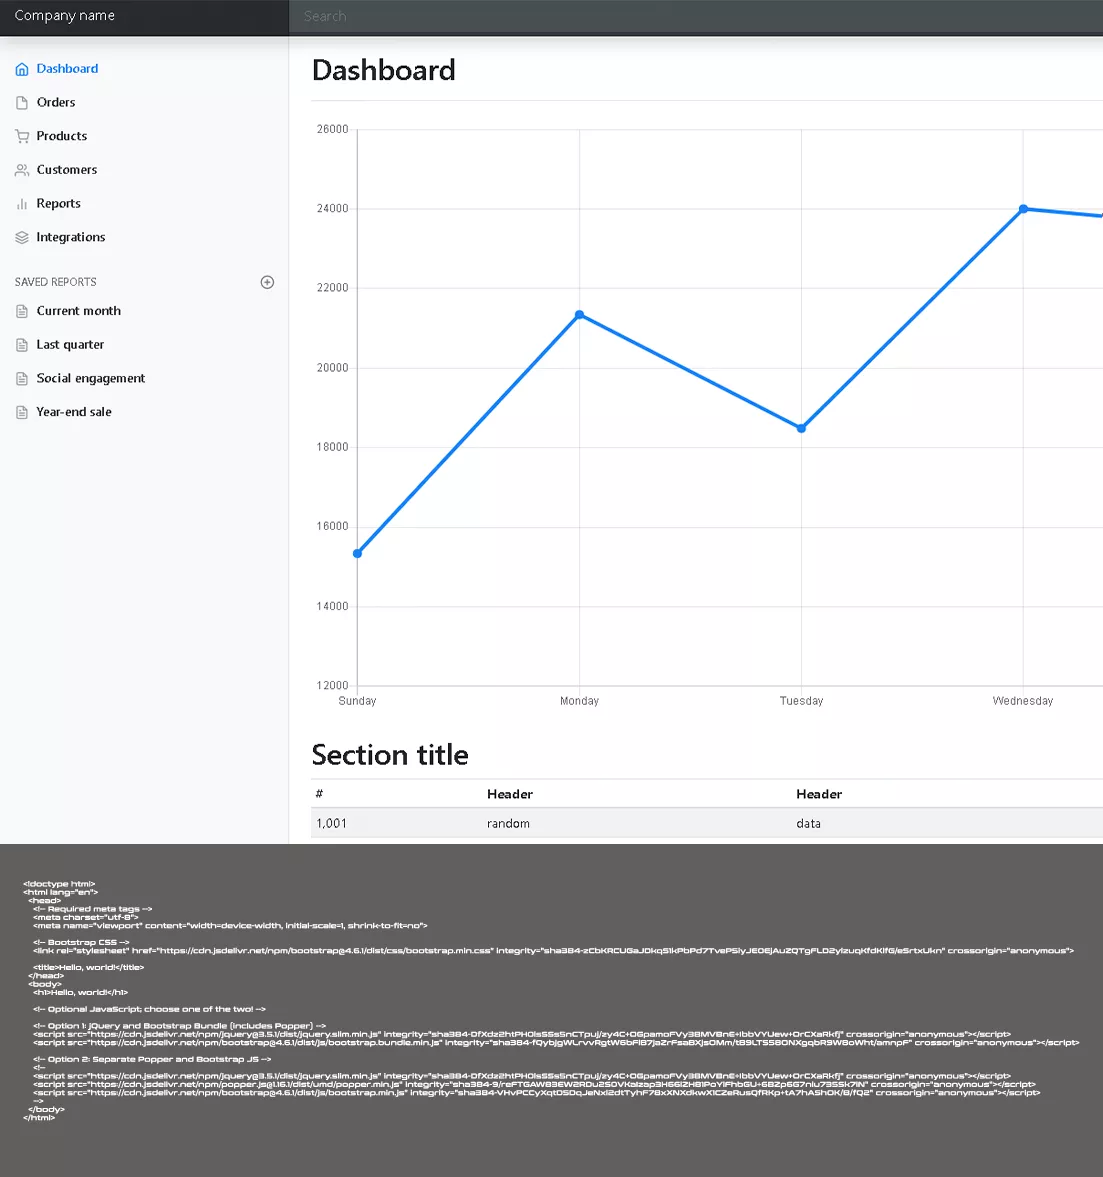Click document icon beside Last quarter

pyautogui.click(x=22, y=345)
